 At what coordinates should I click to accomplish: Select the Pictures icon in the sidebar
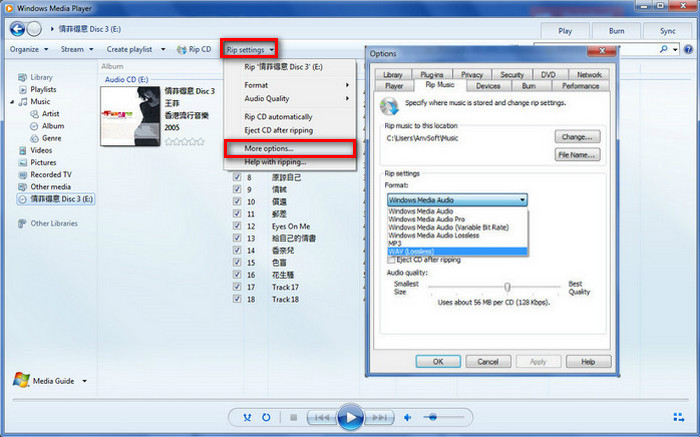coord(22,162)
